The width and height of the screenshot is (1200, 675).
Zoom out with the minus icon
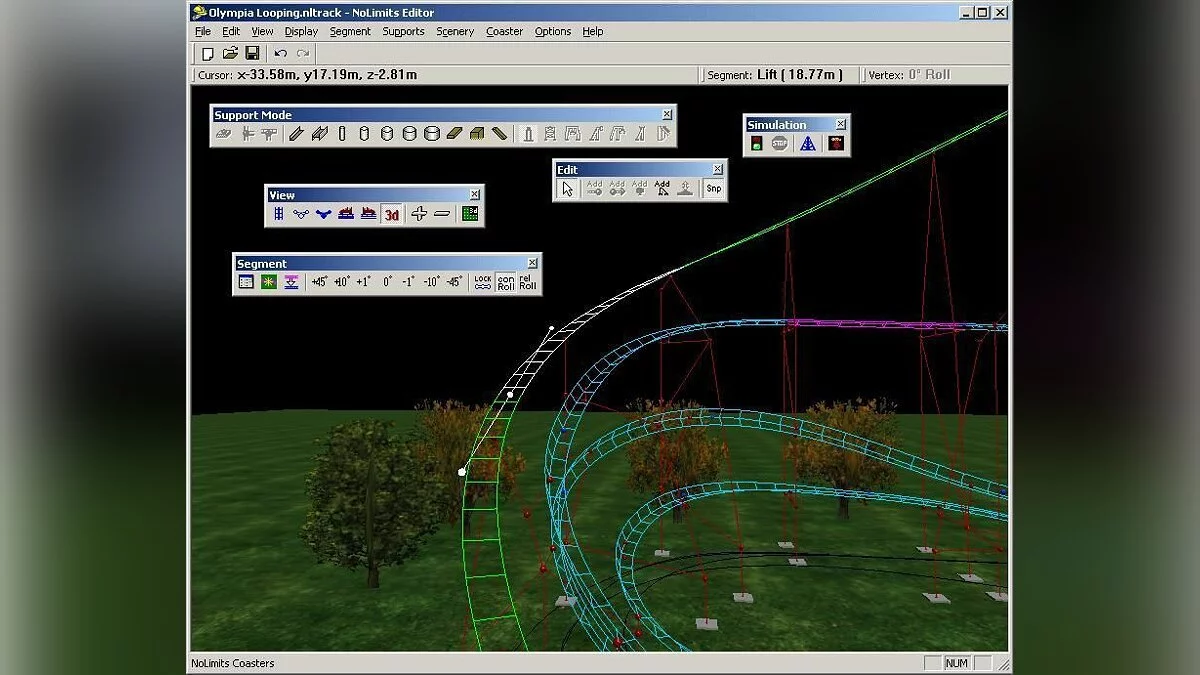442,213
